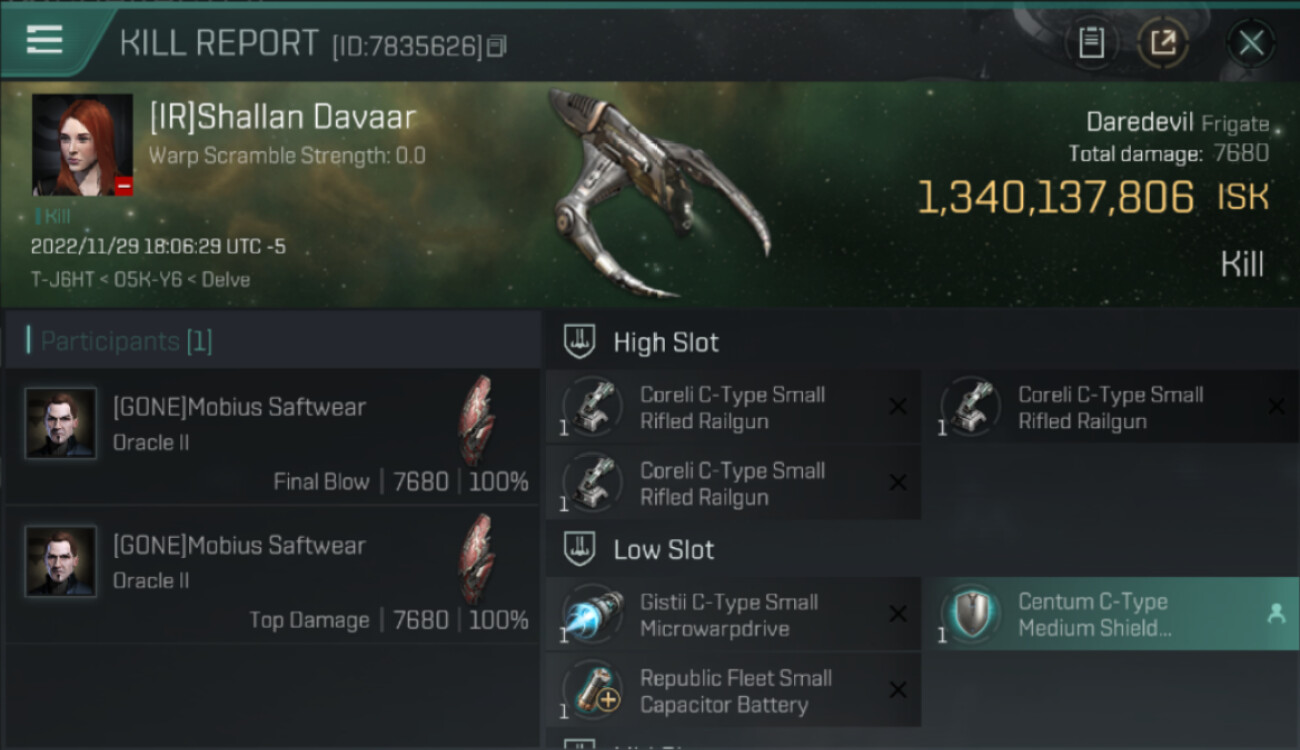Screen dimensions: 1300x750
Task: Click Top Damage Mobius Saftwear portrait
Action: click(x=61, y=562)
